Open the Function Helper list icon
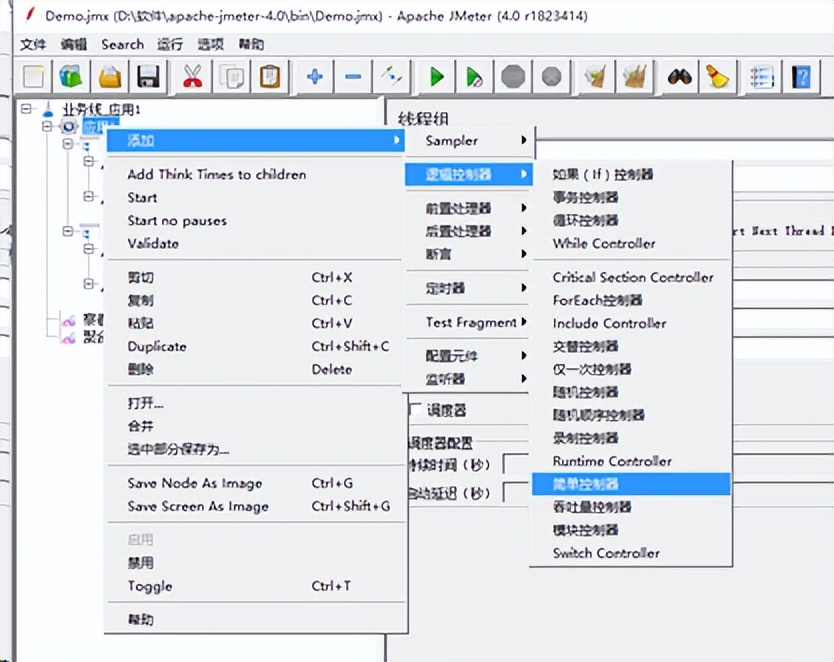 coord(762,77)
